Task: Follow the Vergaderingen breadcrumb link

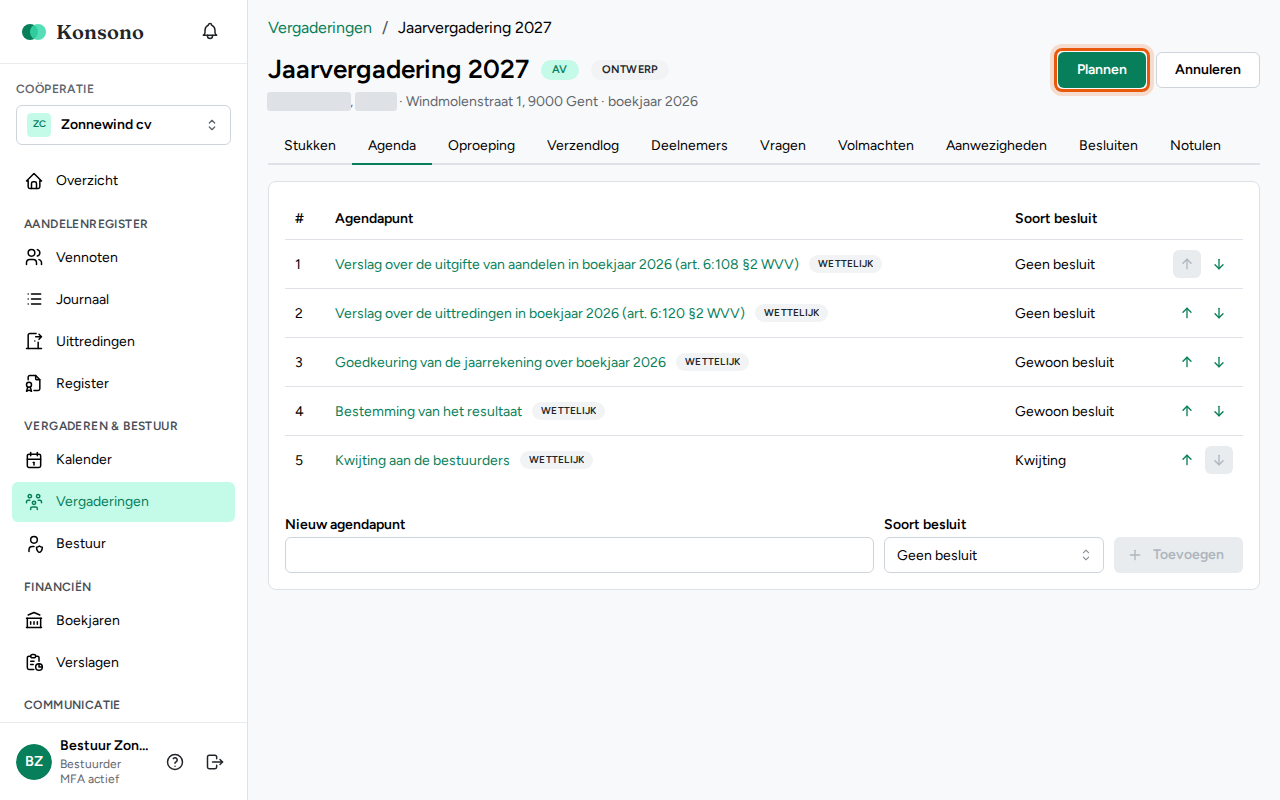Action: click(320, 28)
